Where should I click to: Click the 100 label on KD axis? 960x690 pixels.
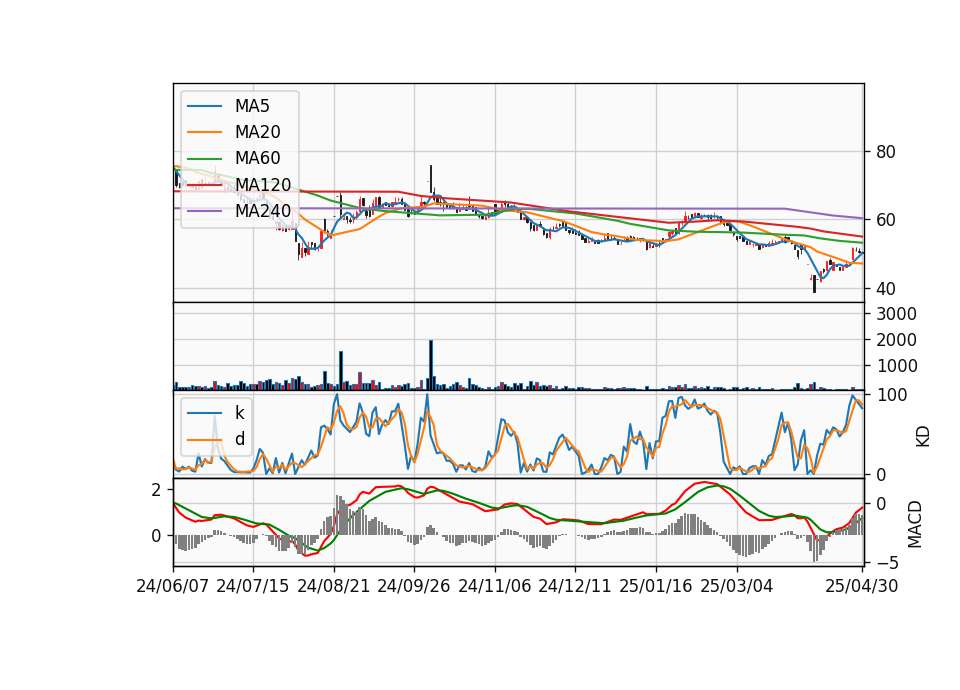tap(892, 395)
